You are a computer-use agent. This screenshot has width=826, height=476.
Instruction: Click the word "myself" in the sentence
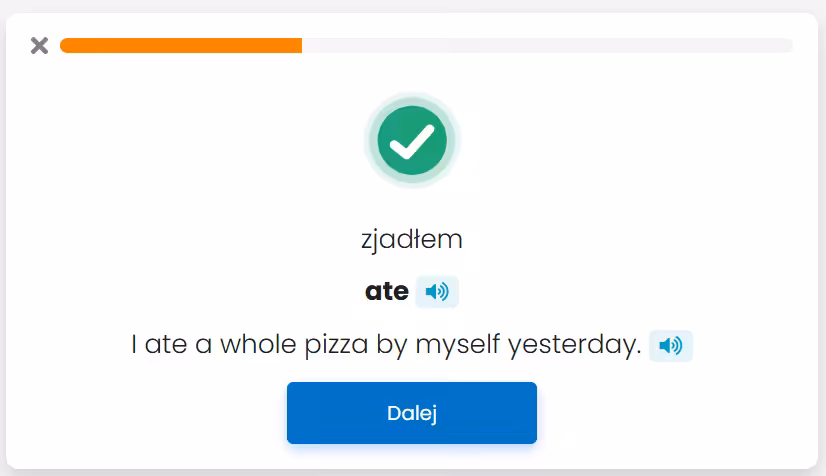[x=458, y=346]
